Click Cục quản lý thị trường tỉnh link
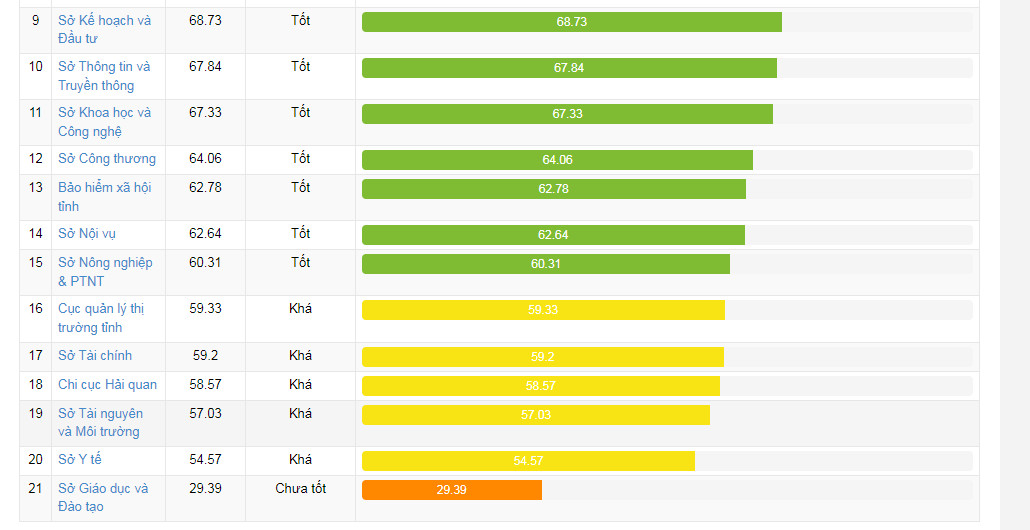 [x=101, y=317]
